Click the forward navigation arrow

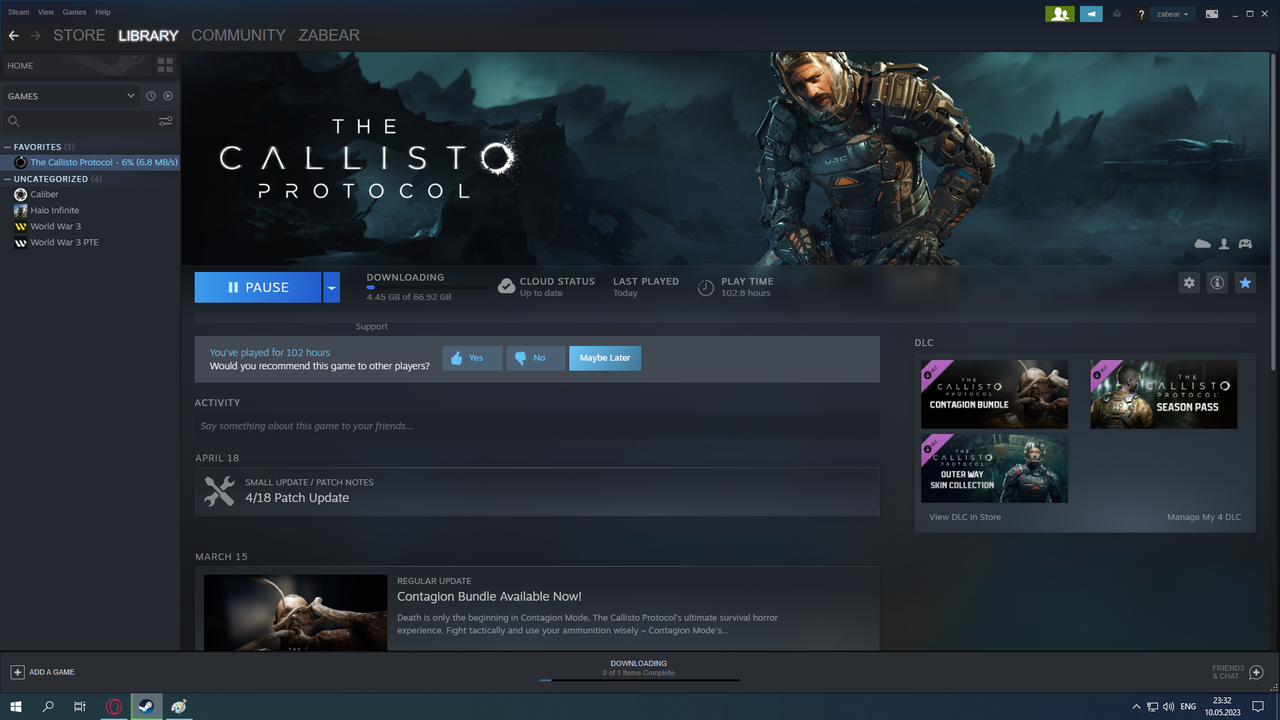[x=36, y=35]
